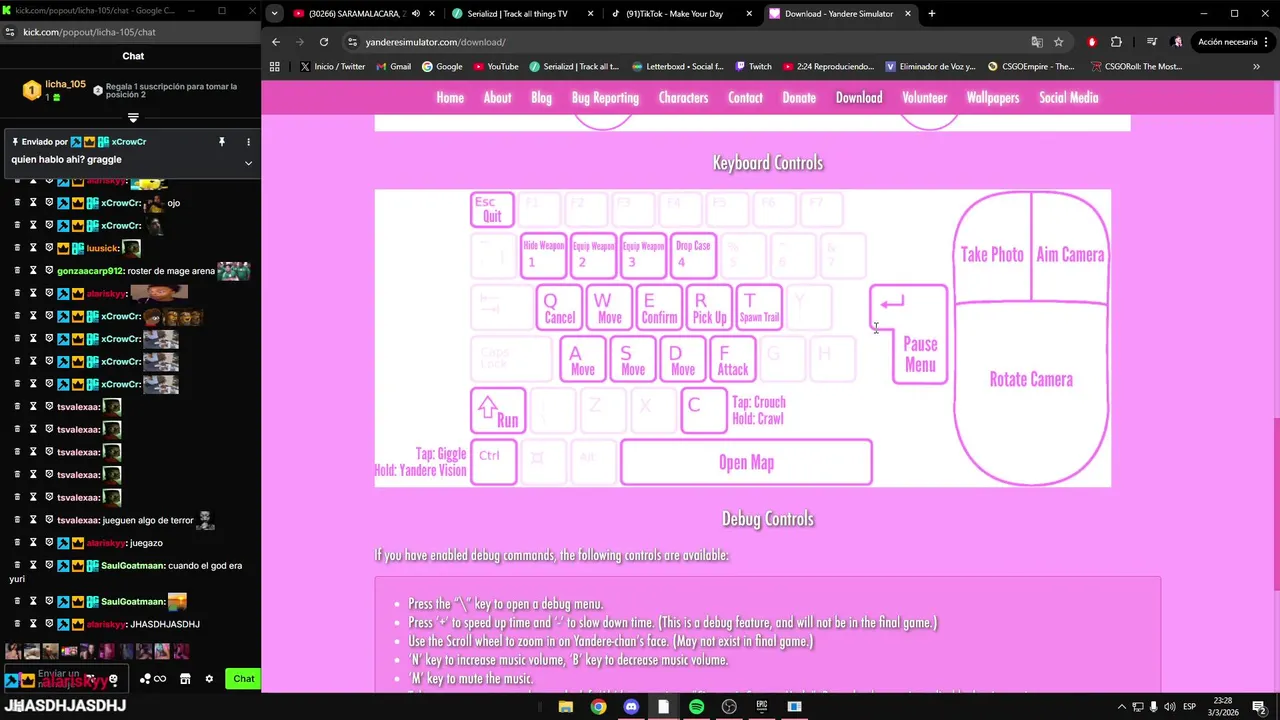The height and width of the screenshot is (720, 1280).
Task: Open the Chrome extensions puzzle icon
Action: tap(1116, 42)
